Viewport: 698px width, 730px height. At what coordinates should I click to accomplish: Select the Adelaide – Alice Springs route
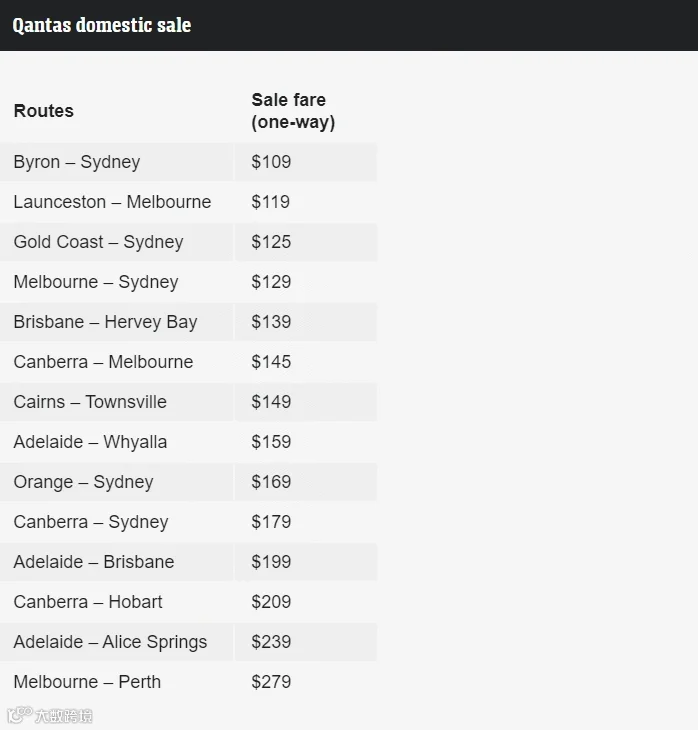pos(110,642)
